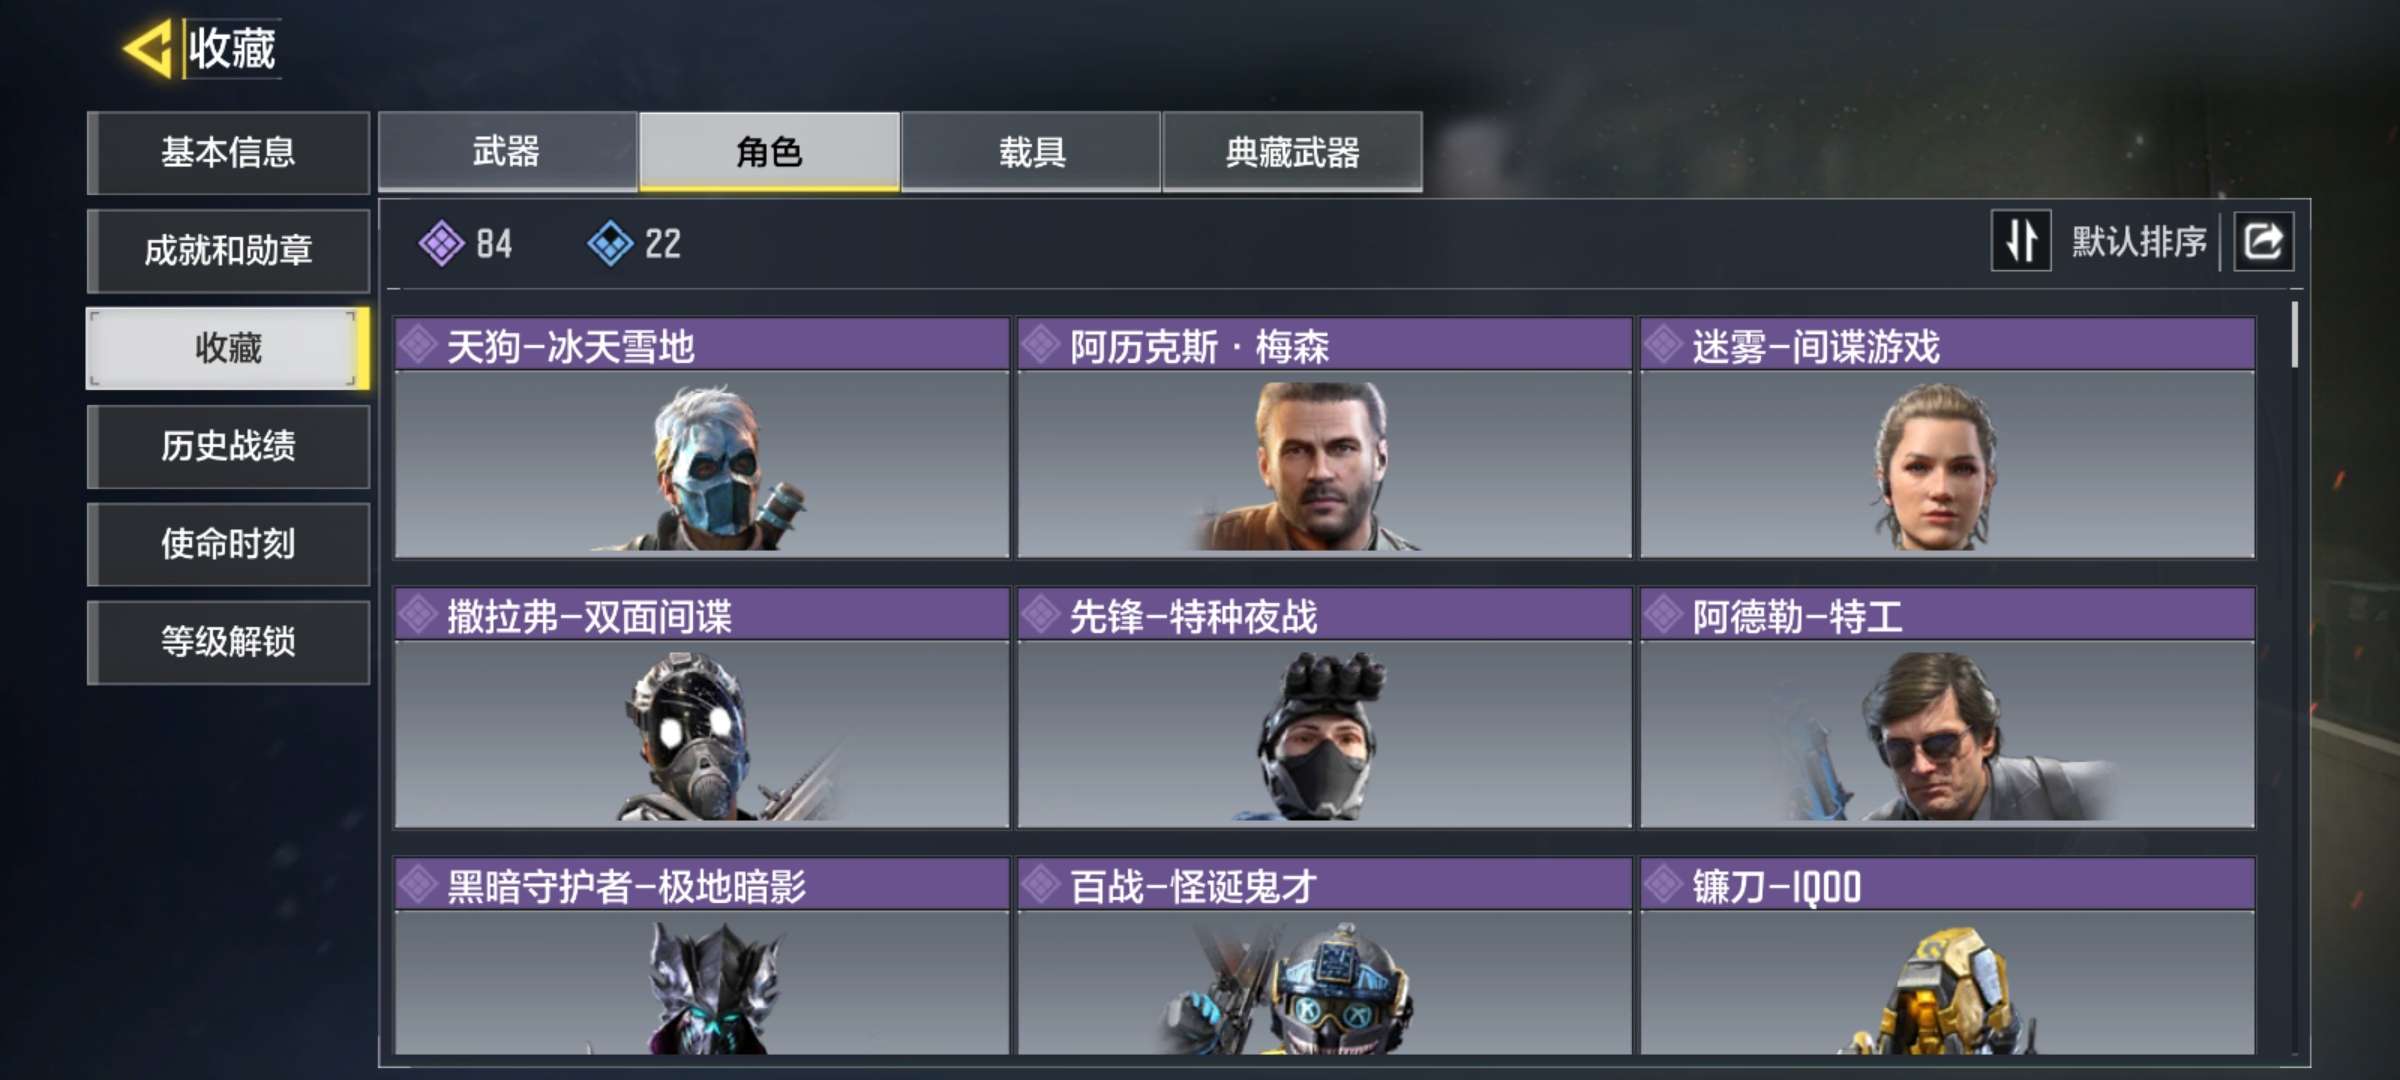This screenshot has width=2400, height=1080.
Task: Click the rarity icon on 天狗-冰天雪地 card
Action: click(418, 345)
